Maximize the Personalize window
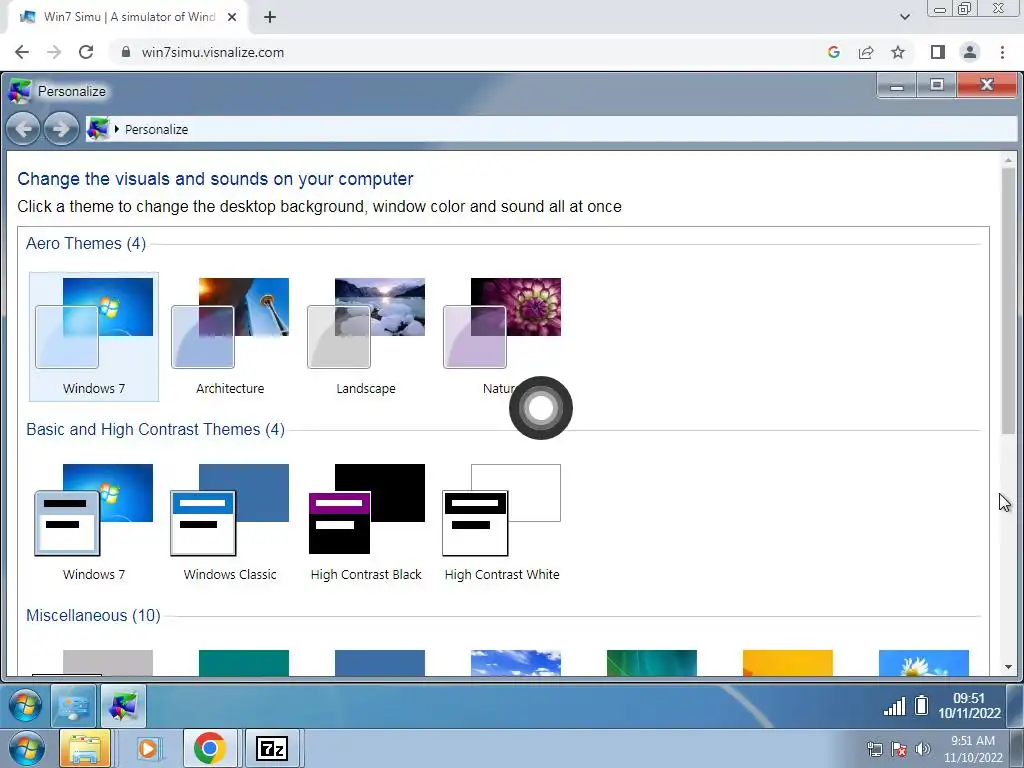Screen dimensions: 1024x768 pyautogui.click(x=937, y=86)
